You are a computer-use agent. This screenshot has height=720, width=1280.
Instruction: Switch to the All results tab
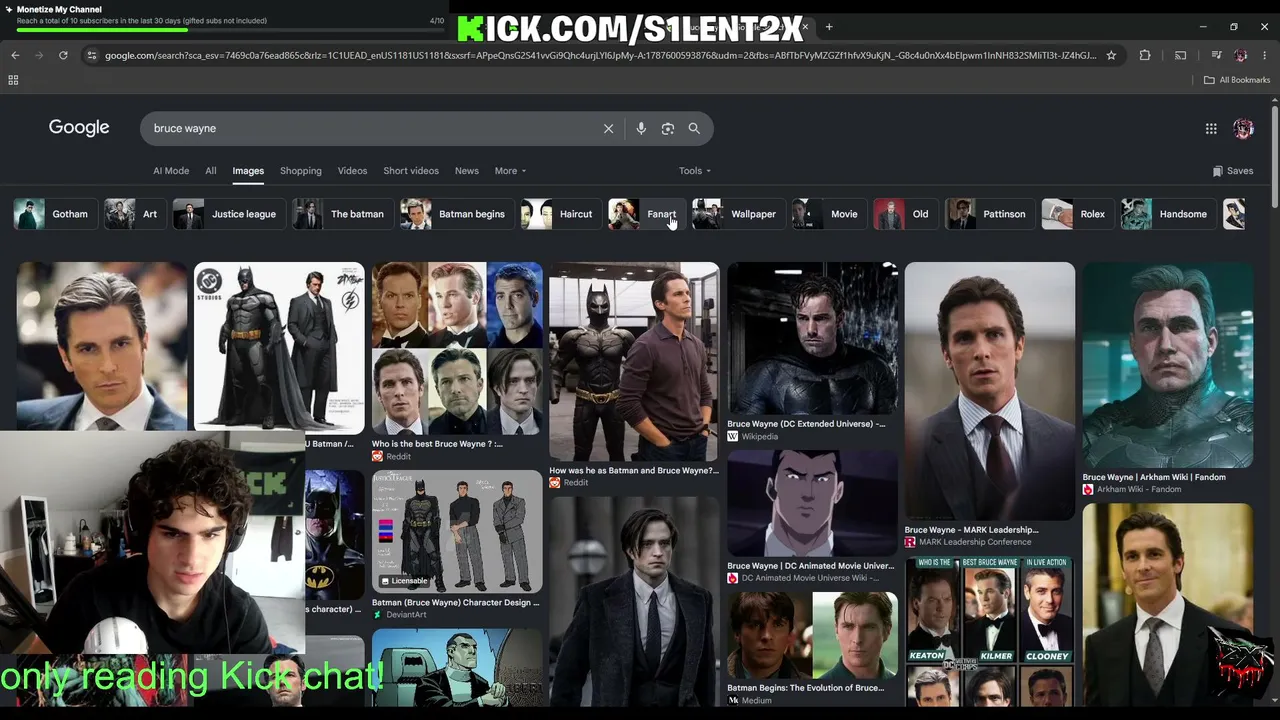pyautogui.click(x=211, y=171)
